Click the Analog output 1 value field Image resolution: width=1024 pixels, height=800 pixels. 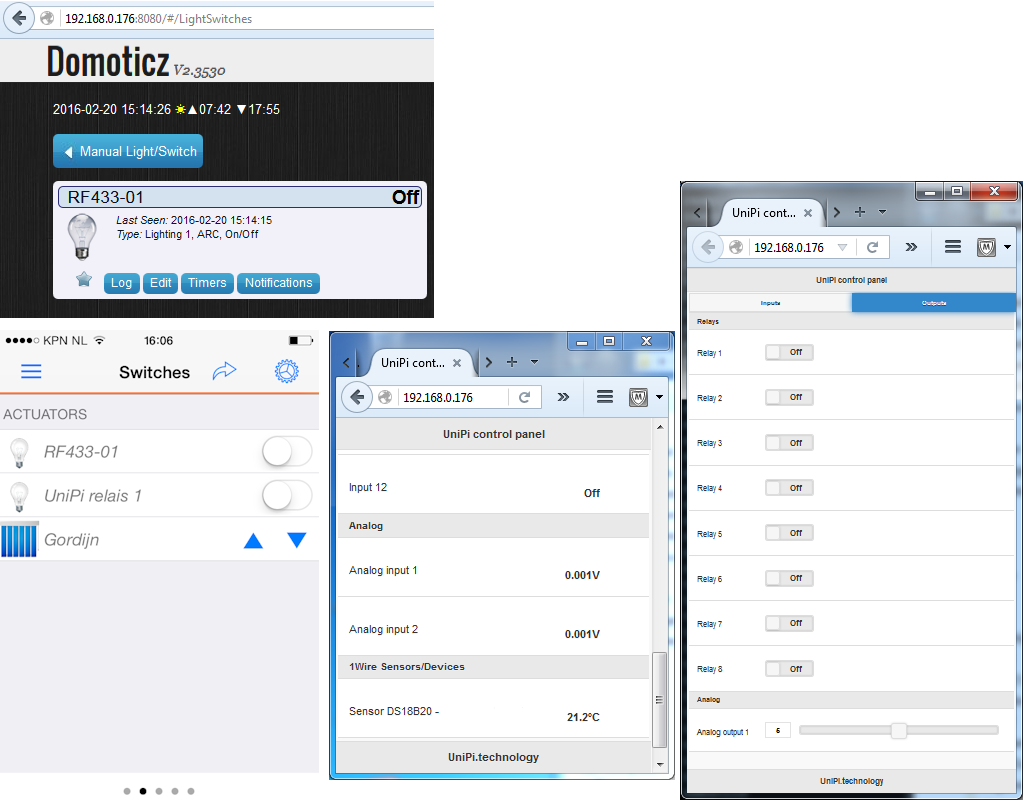(778, 730)
